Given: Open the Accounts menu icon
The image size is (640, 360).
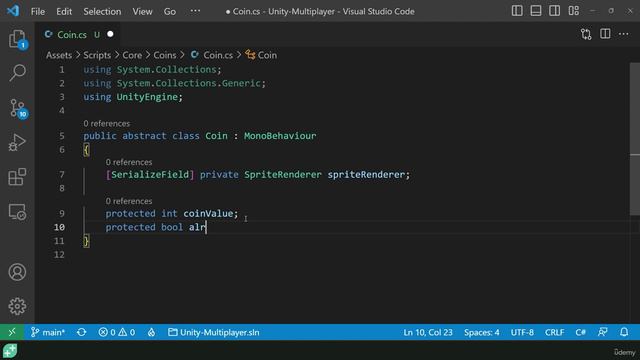Looking at the screenshot, I should pos(17,272).
